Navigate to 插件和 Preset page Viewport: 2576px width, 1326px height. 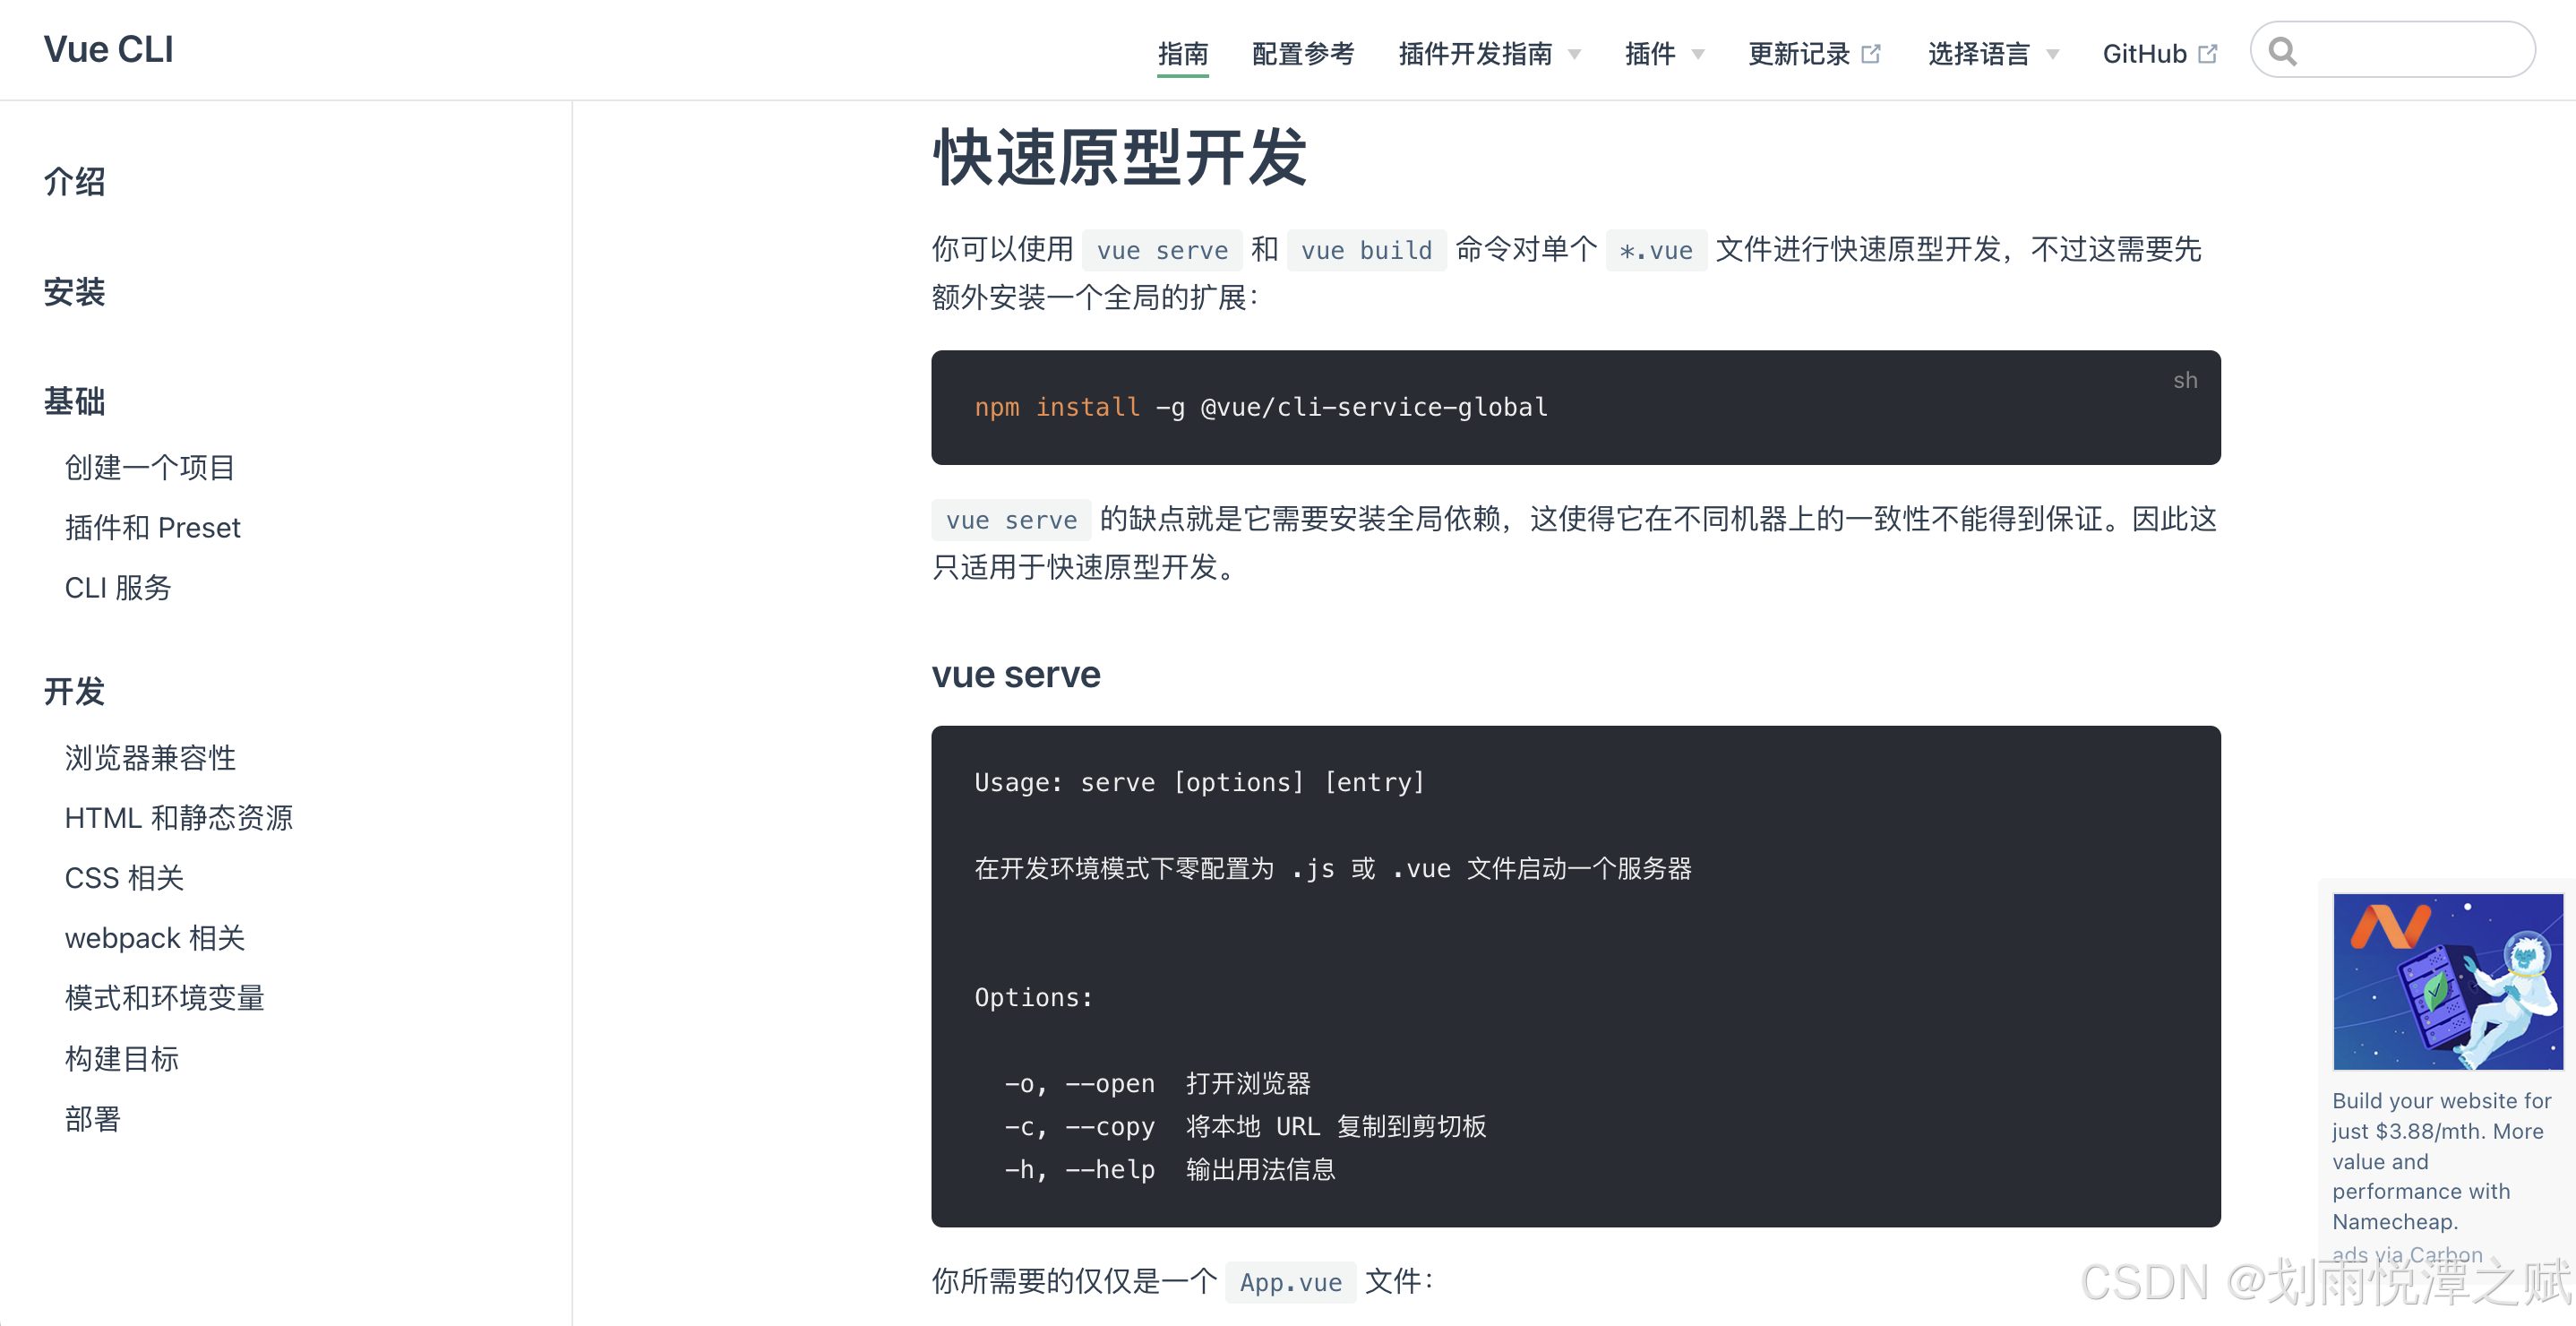click(x=153, y=527)
